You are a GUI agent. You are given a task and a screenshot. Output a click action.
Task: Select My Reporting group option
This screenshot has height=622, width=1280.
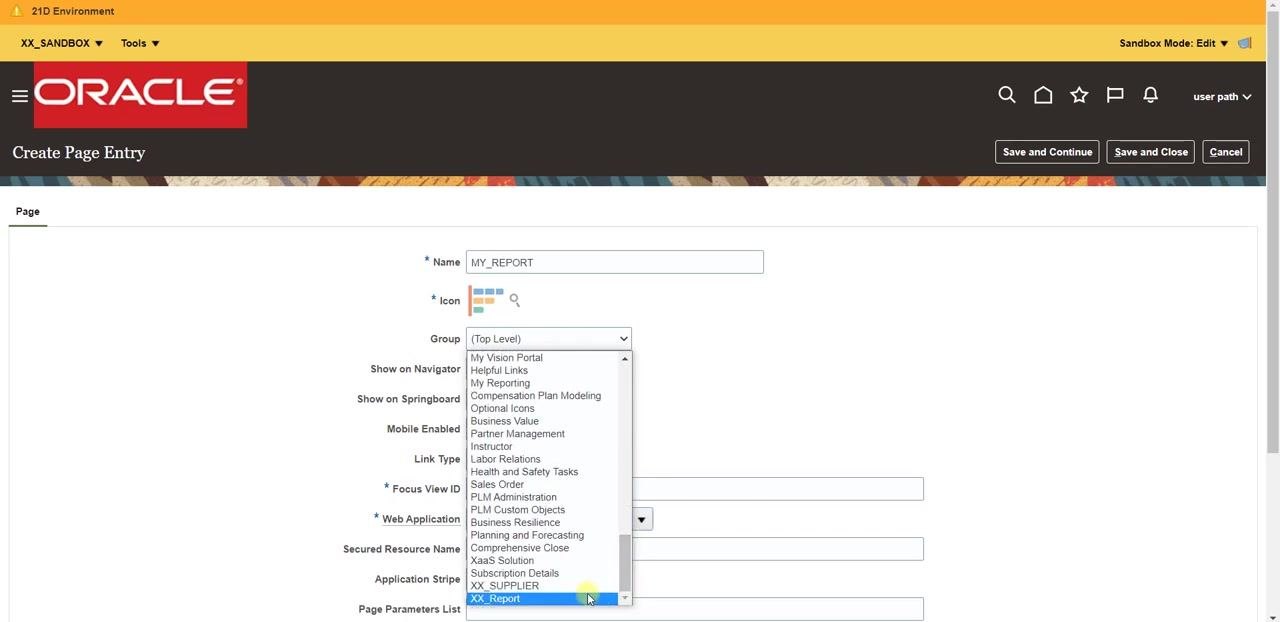(543, 383)
